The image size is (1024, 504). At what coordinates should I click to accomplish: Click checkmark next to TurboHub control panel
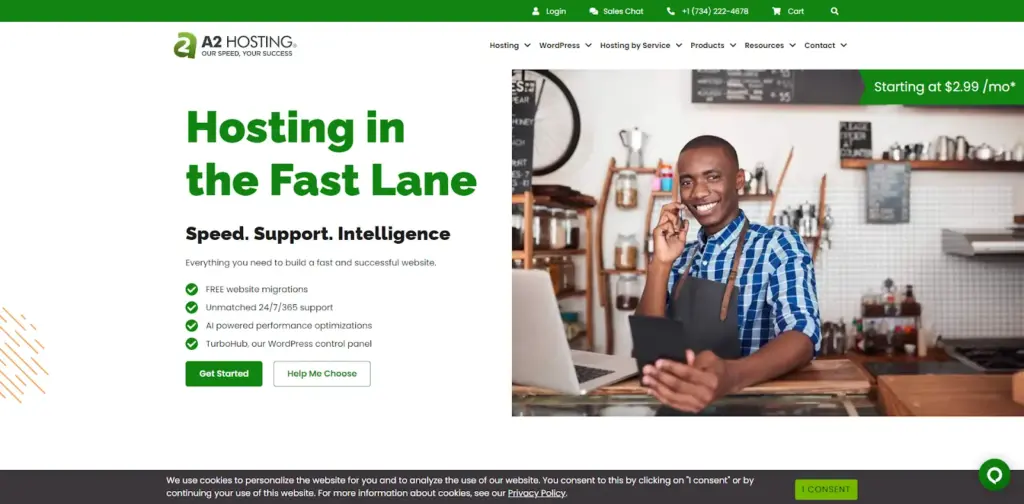(191, 344)
